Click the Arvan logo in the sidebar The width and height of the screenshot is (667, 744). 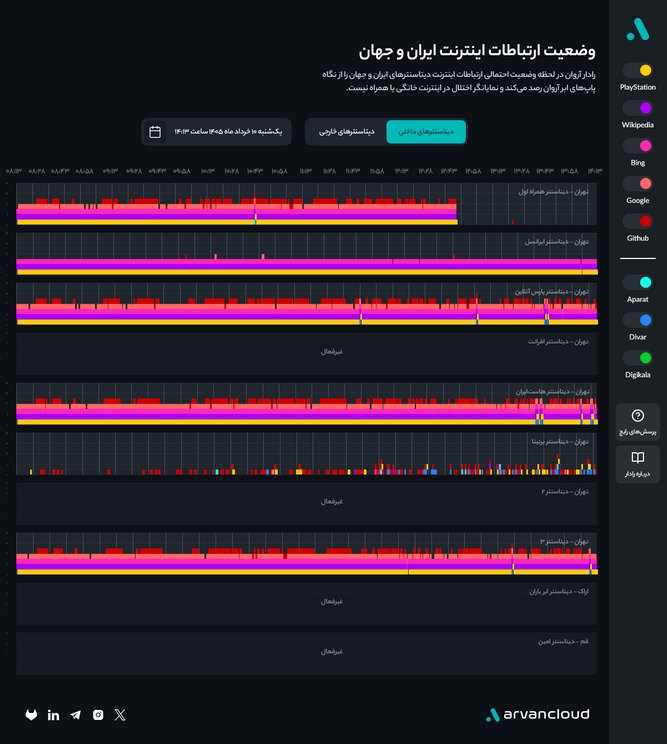638,29
